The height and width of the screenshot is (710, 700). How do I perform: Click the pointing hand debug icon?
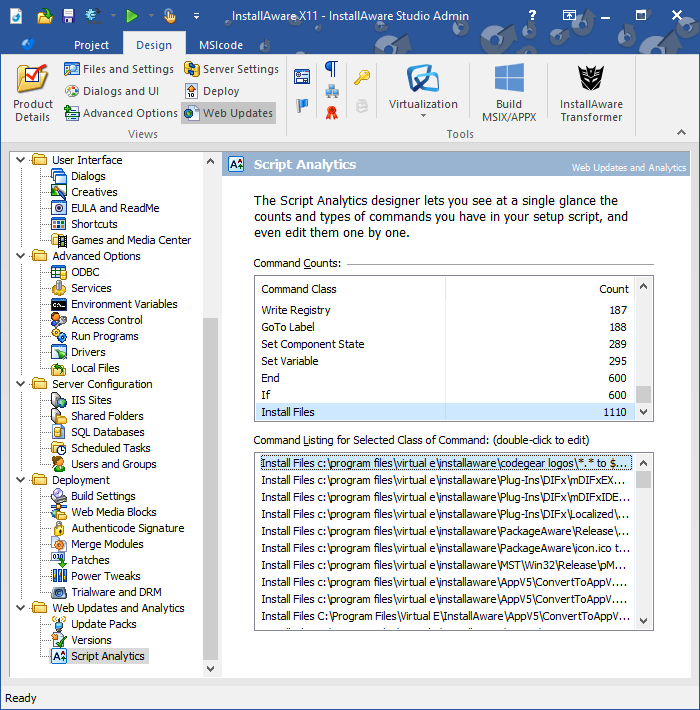coord(170,16)
